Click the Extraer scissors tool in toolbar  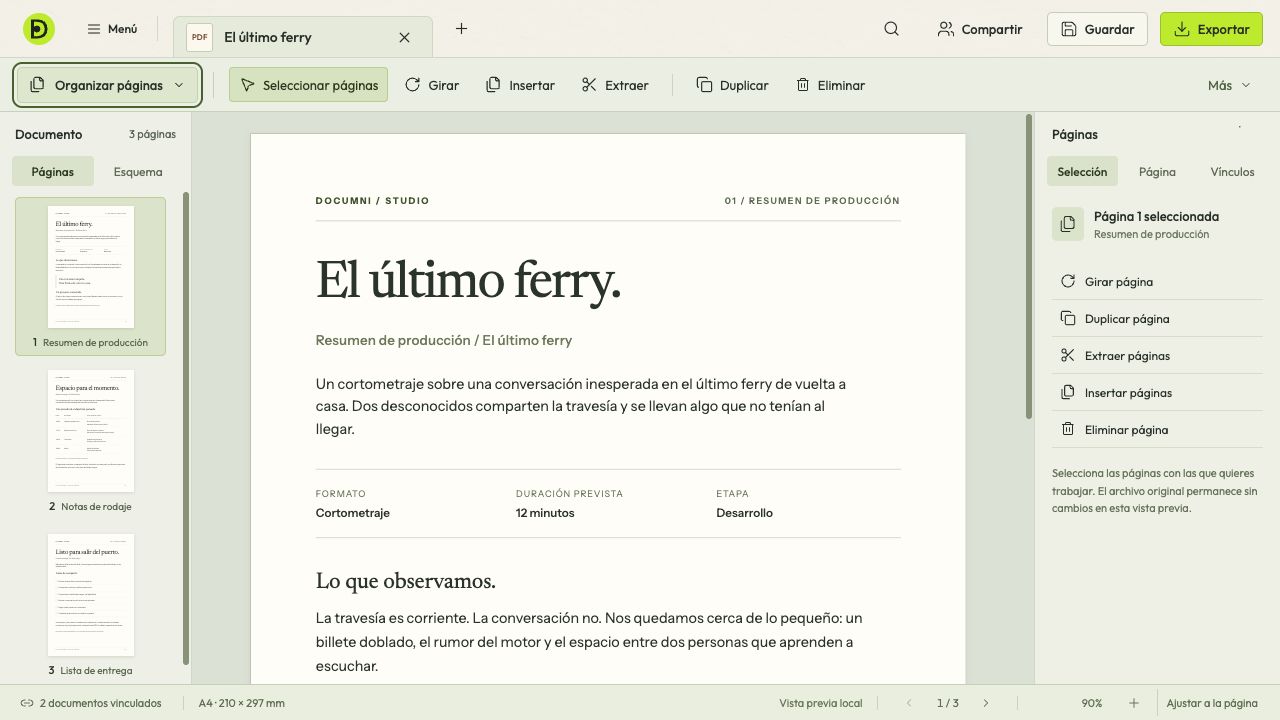[x=615, y=85]
